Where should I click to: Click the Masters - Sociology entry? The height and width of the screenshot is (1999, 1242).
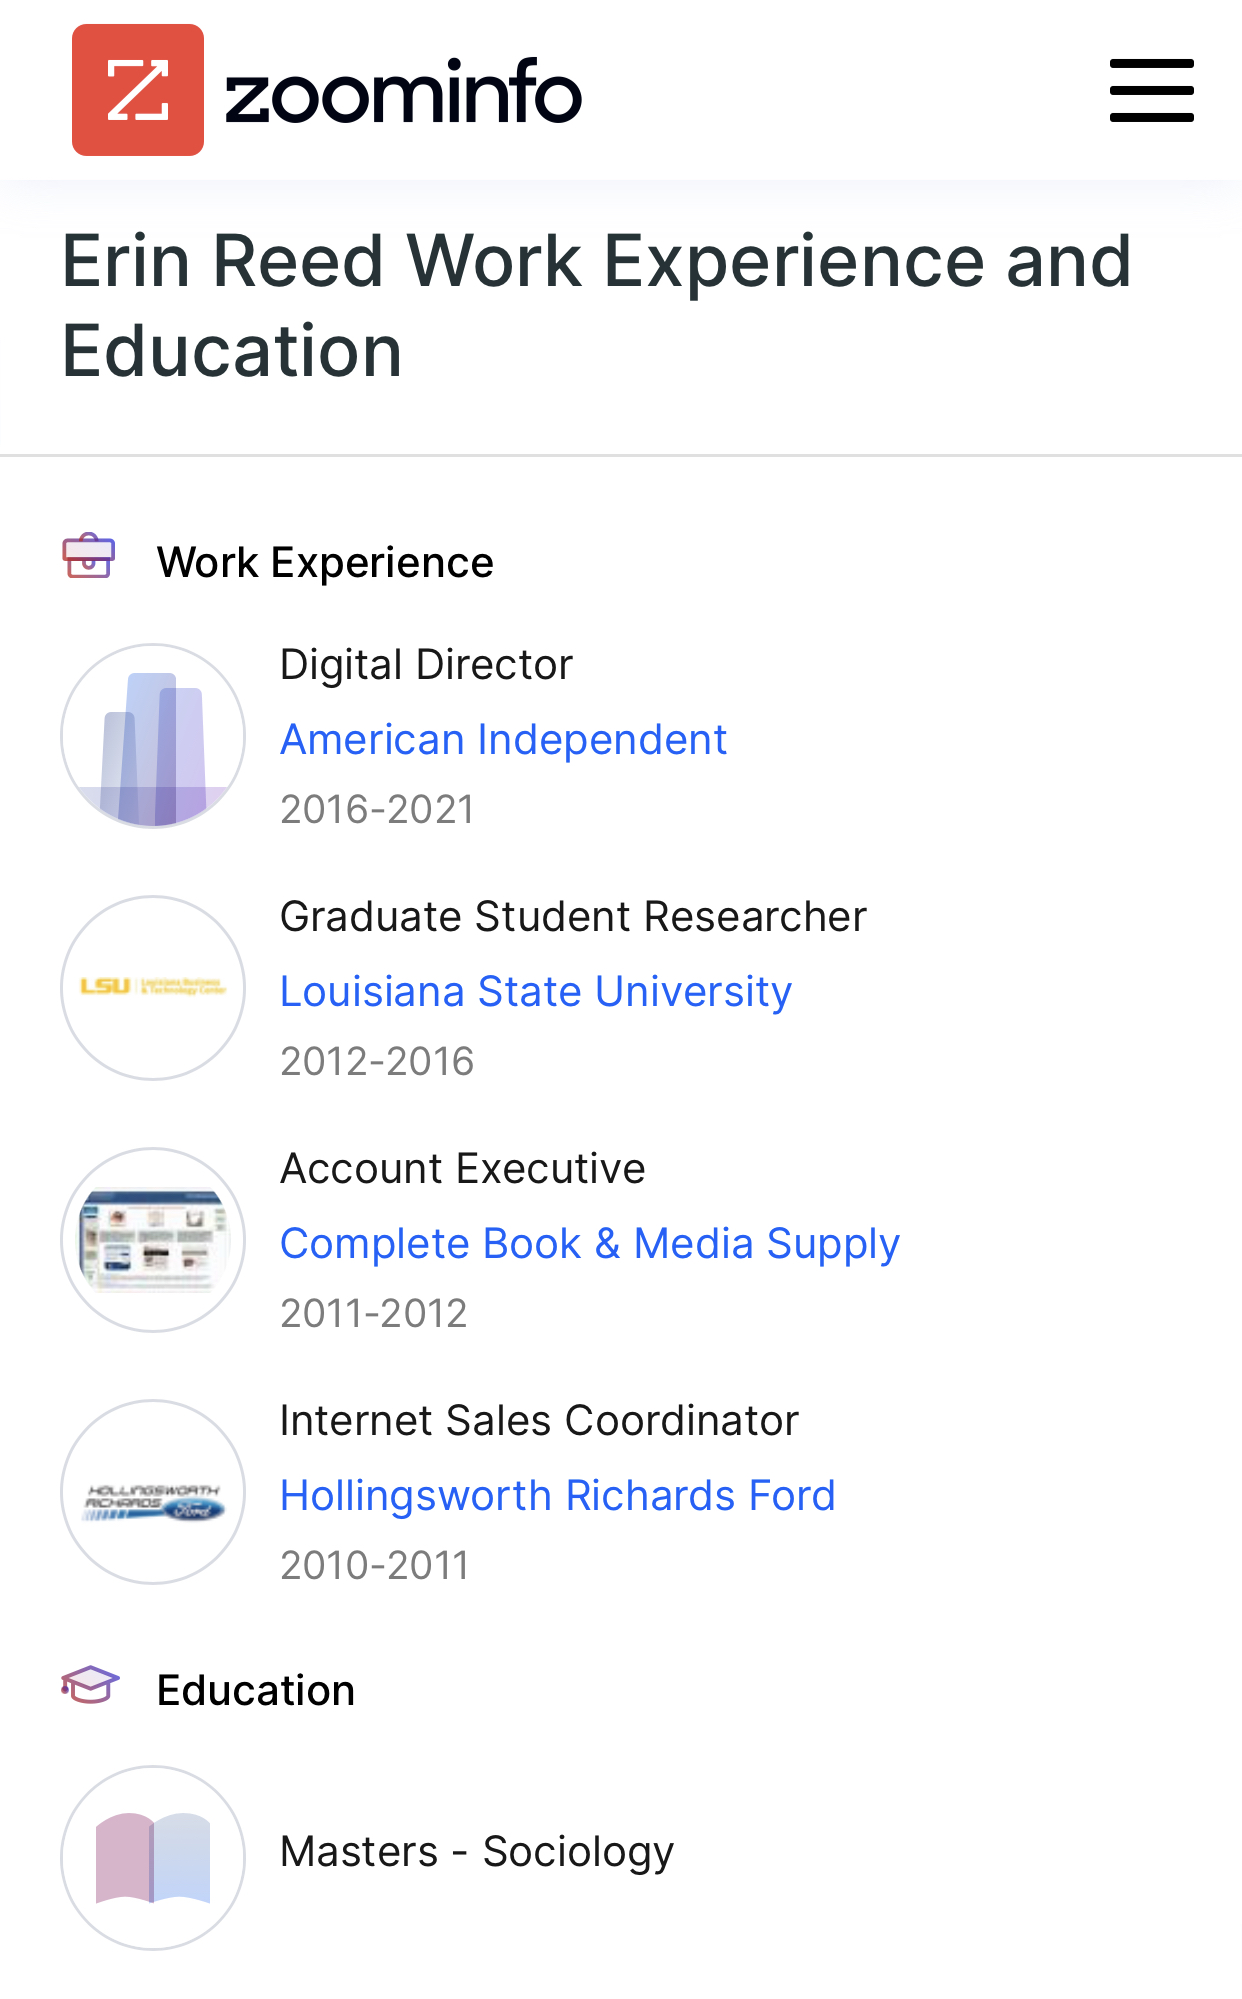pos(477,1852)
